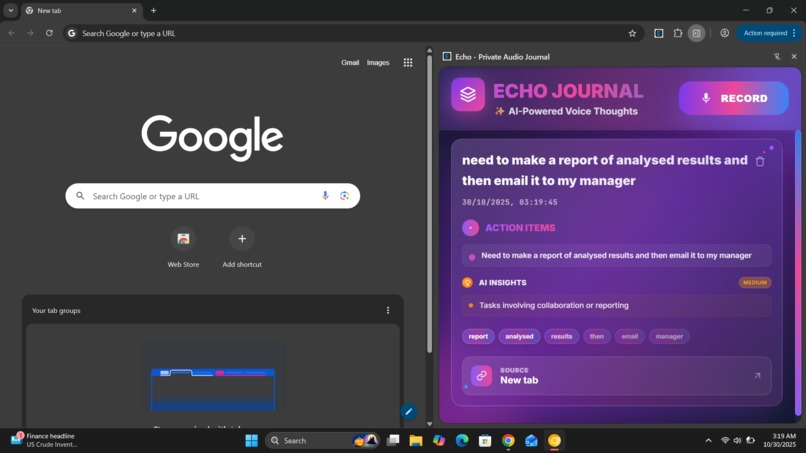Bookmark this tab with star icon
806x453 pixels.
(632, 33)
